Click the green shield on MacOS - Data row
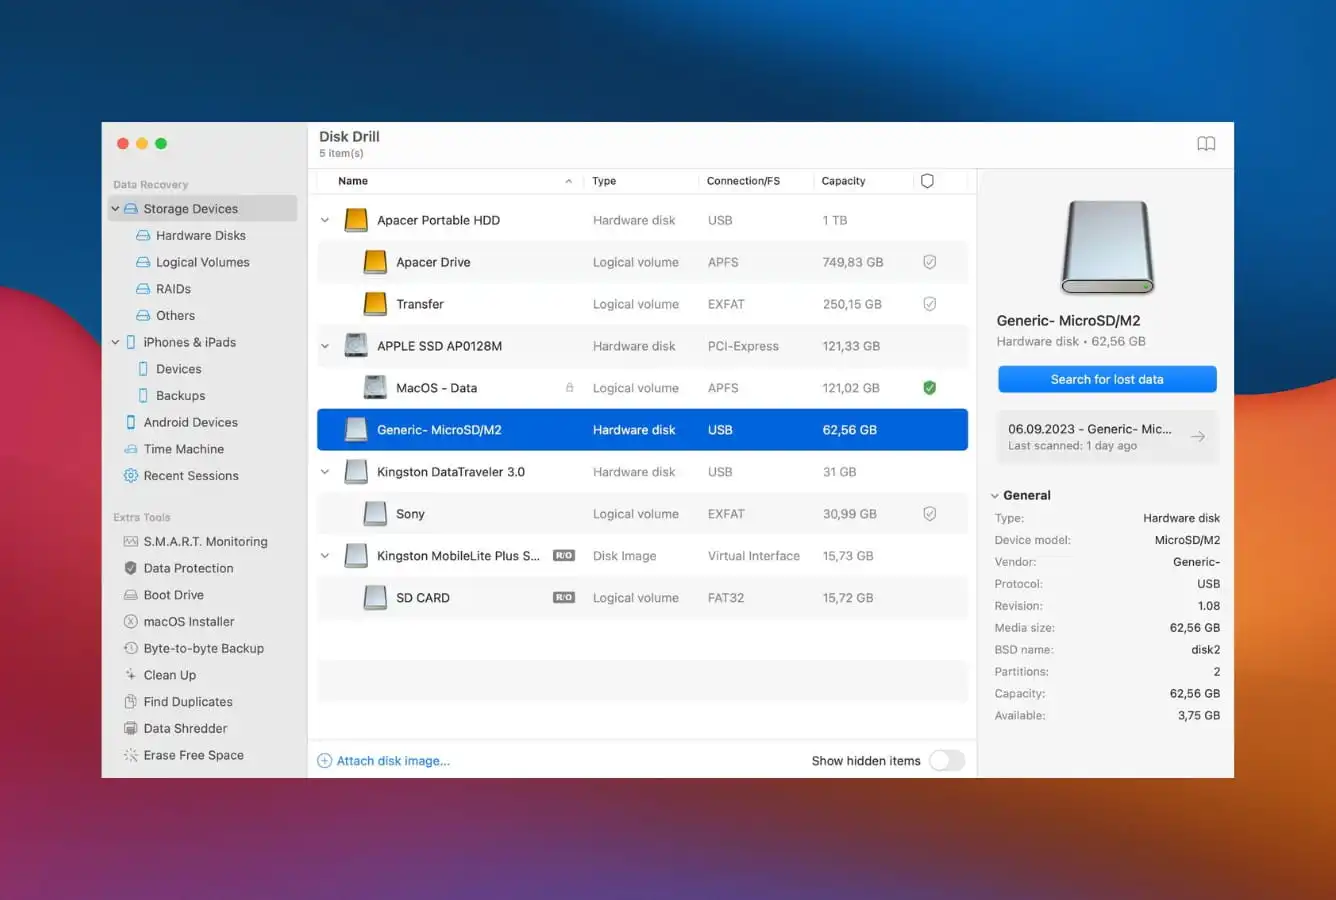This screenshot has width=1336, height=900. point(929,388)
